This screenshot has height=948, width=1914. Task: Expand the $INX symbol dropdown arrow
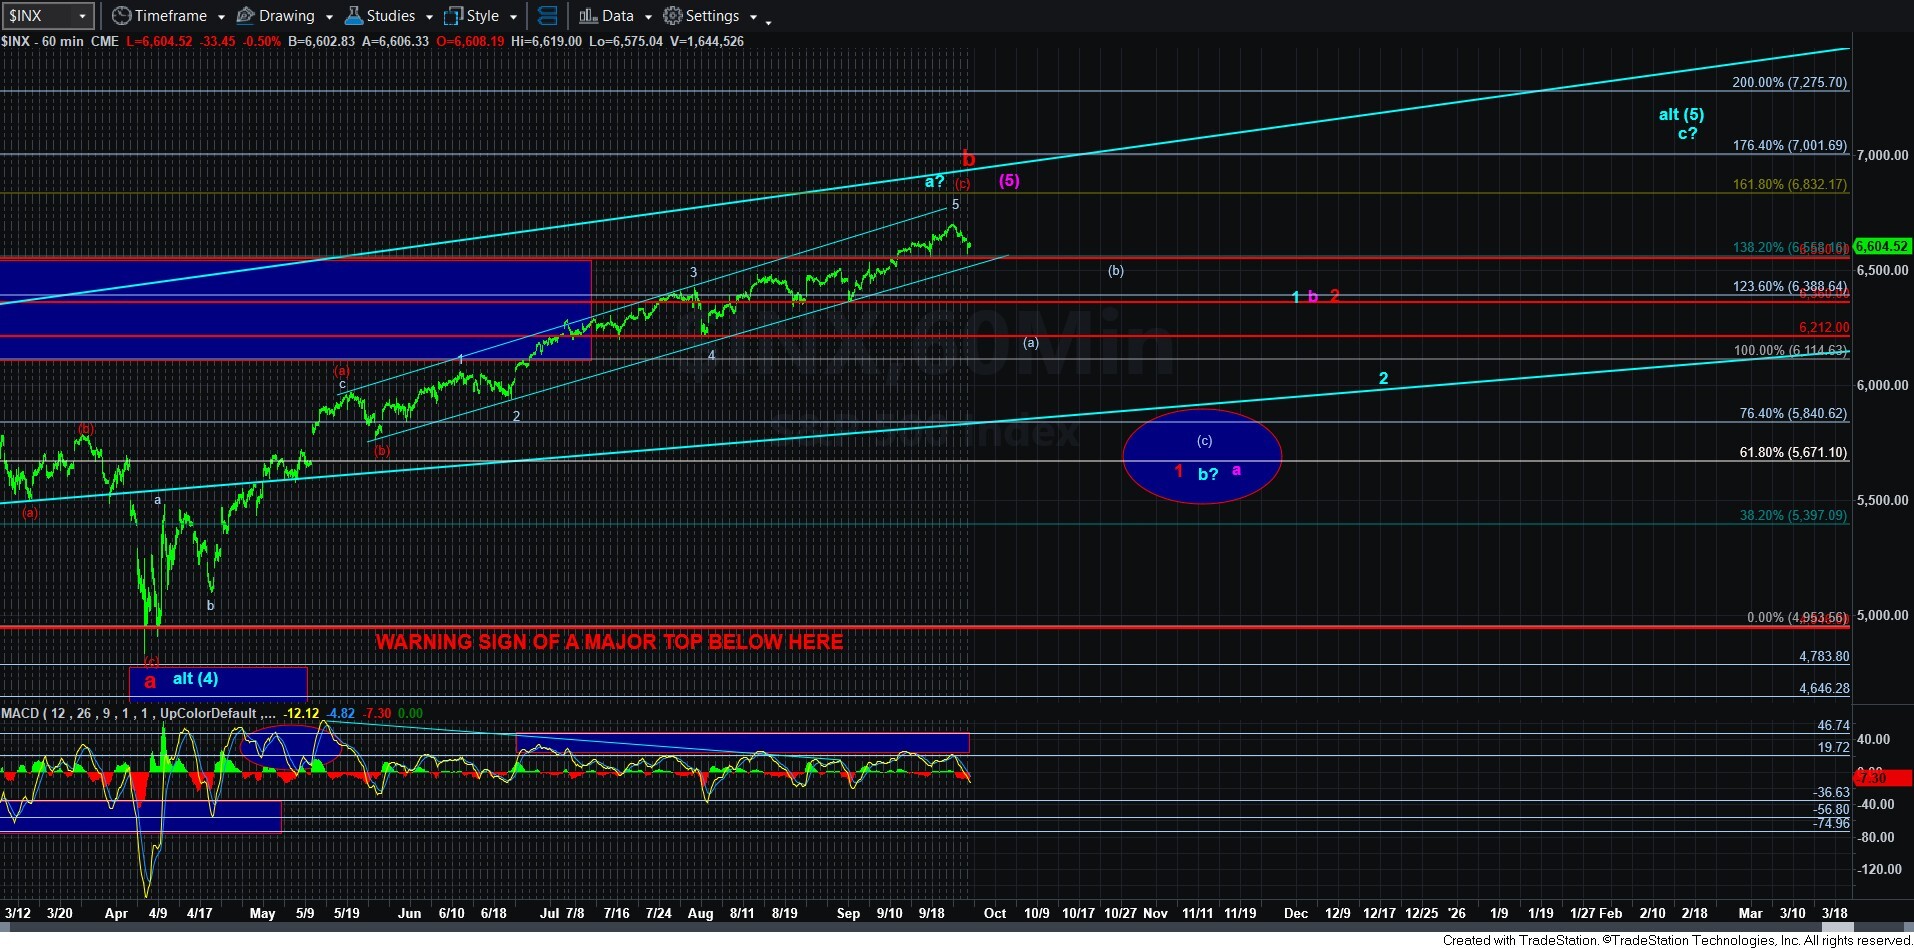[x=83, y=17]
